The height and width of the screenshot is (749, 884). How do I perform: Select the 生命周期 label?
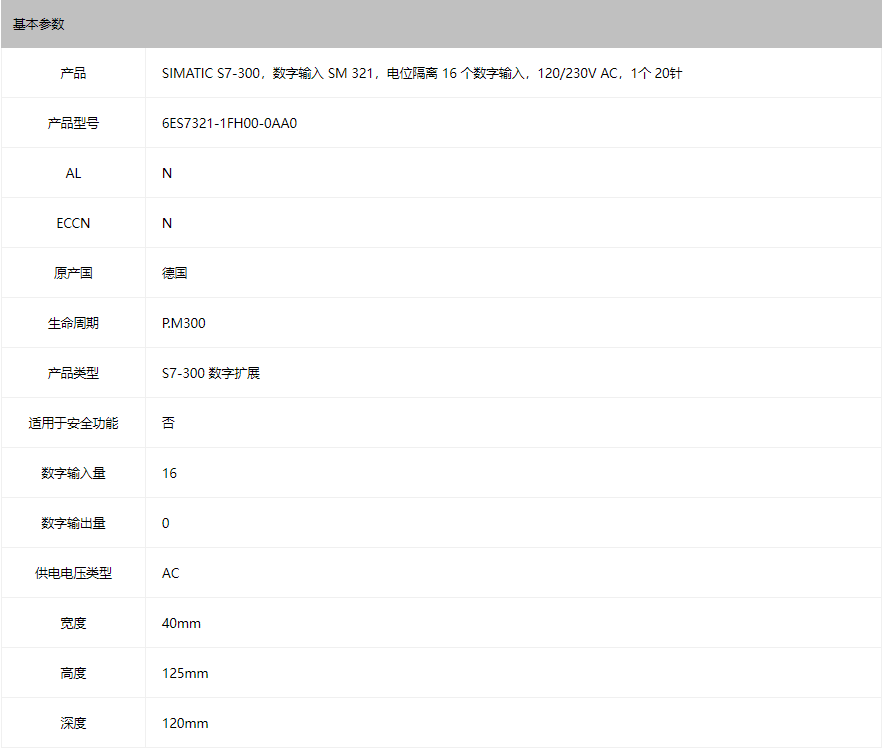click(73, 323)
